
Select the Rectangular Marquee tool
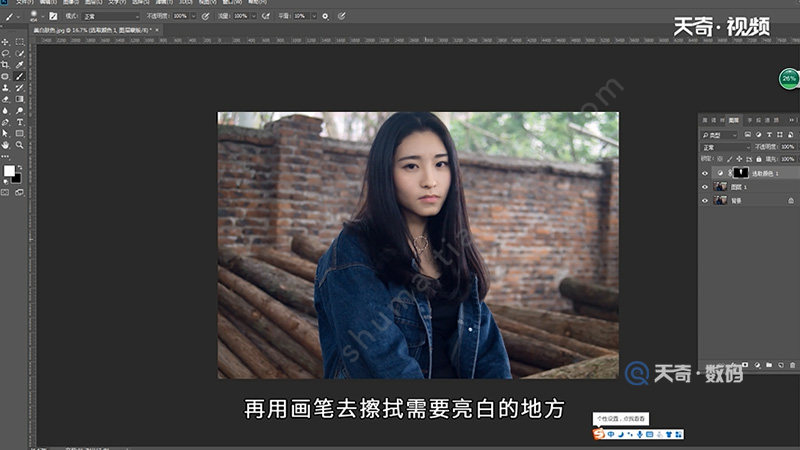click(x=19, y=42)
